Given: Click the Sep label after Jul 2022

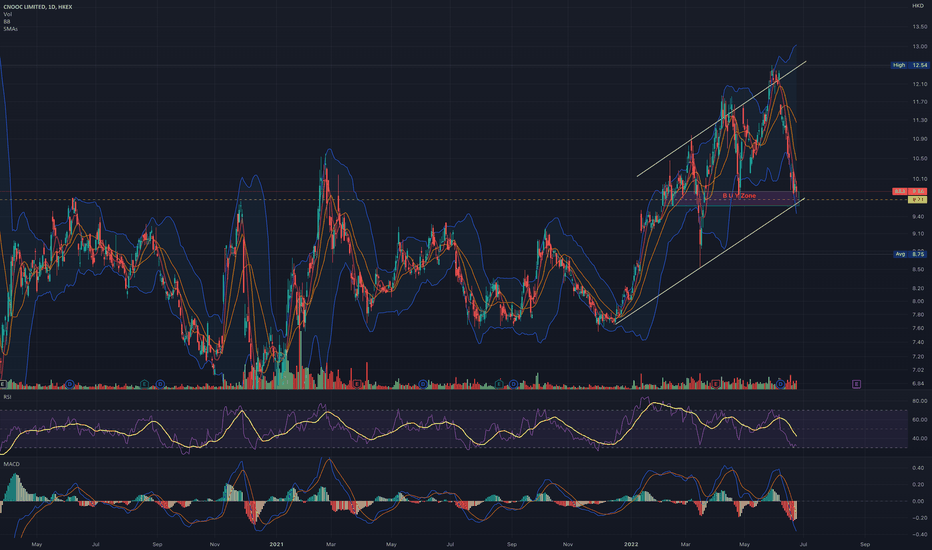Looking at the screenshot, I should (865, 544).
